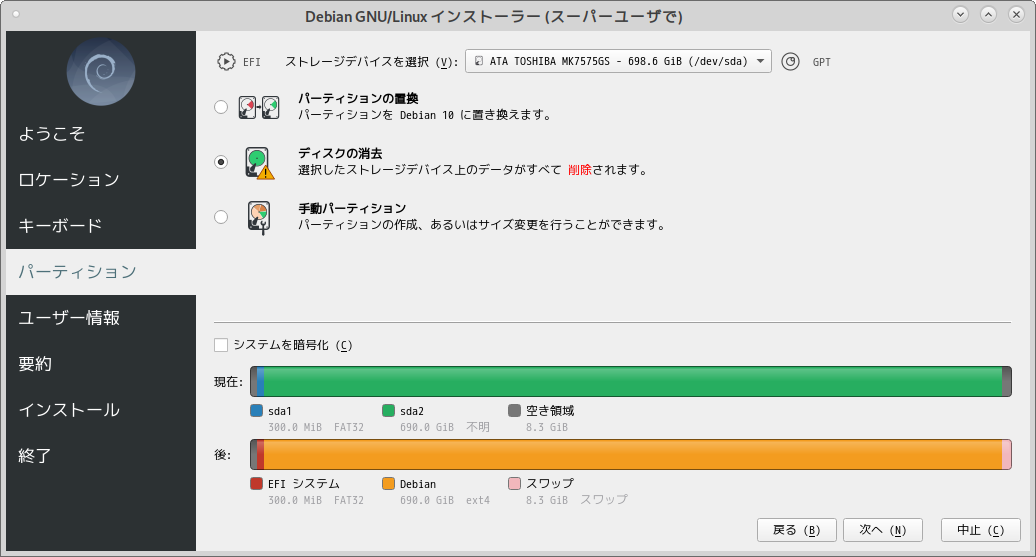1036x557 pixels.
Task: Select 手動パーティション radio button
Action: click(221, 217)
